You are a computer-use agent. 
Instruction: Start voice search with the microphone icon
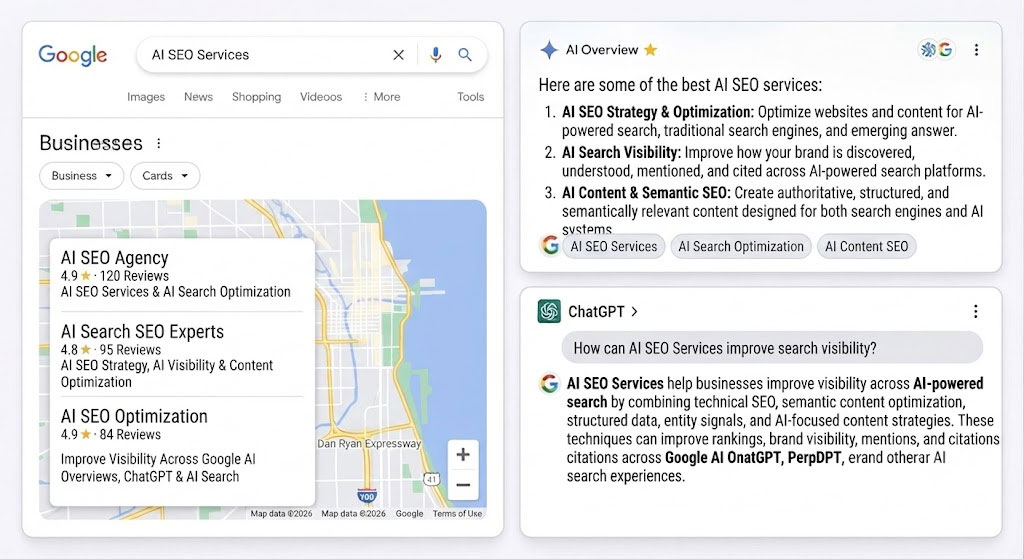pyautogui.click(x=436, y=55)
